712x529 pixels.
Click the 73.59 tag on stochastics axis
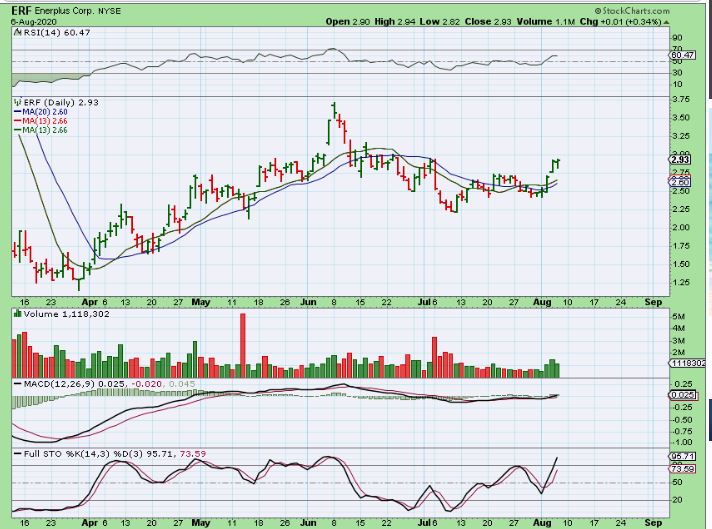[682, 468]
